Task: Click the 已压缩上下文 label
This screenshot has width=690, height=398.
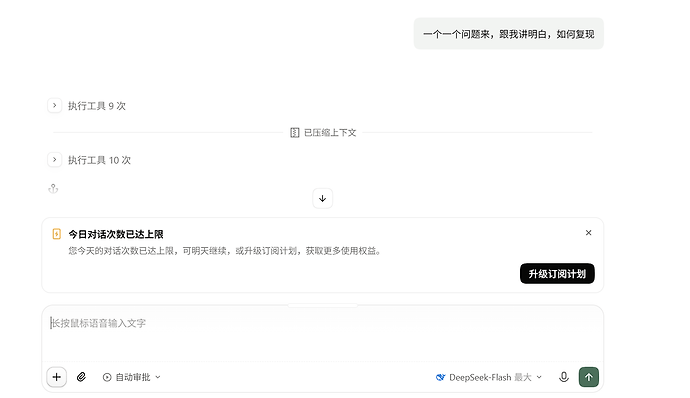Action: click(x=330, y=133)
